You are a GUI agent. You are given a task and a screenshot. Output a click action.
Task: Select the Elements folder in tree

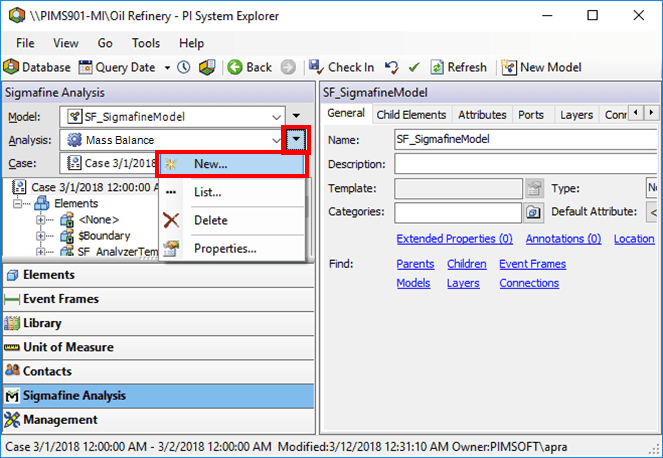click(76, 203)
